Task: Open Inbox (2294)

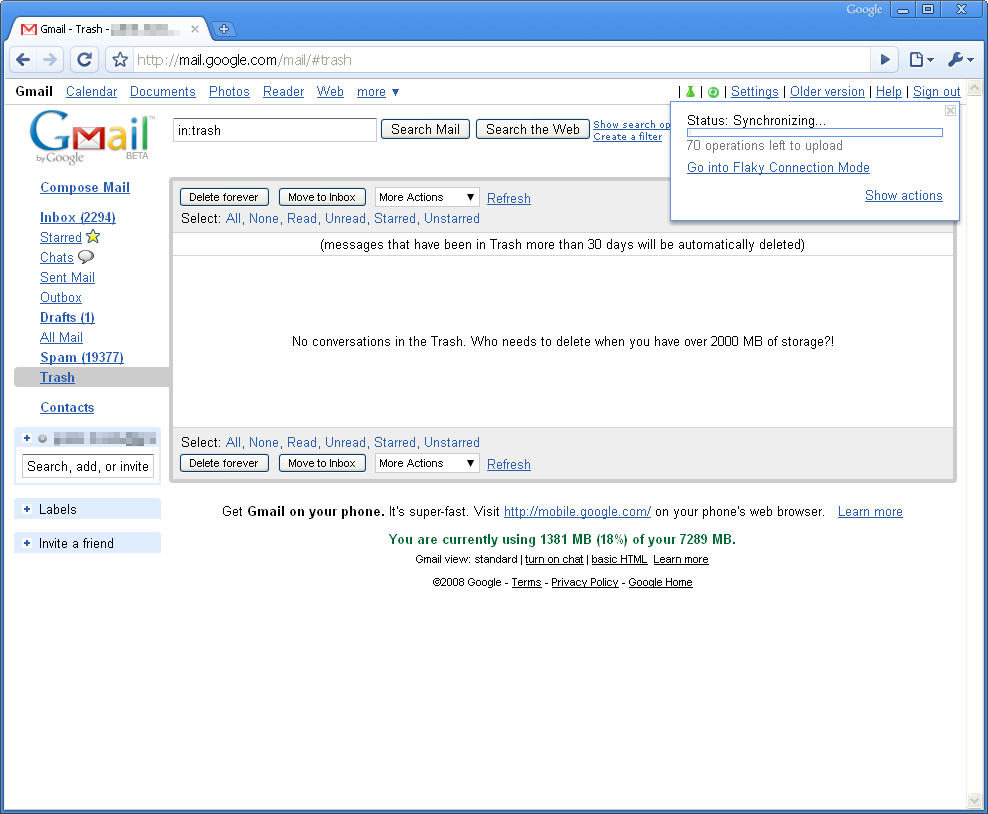Action: click(x=78, y=217)
